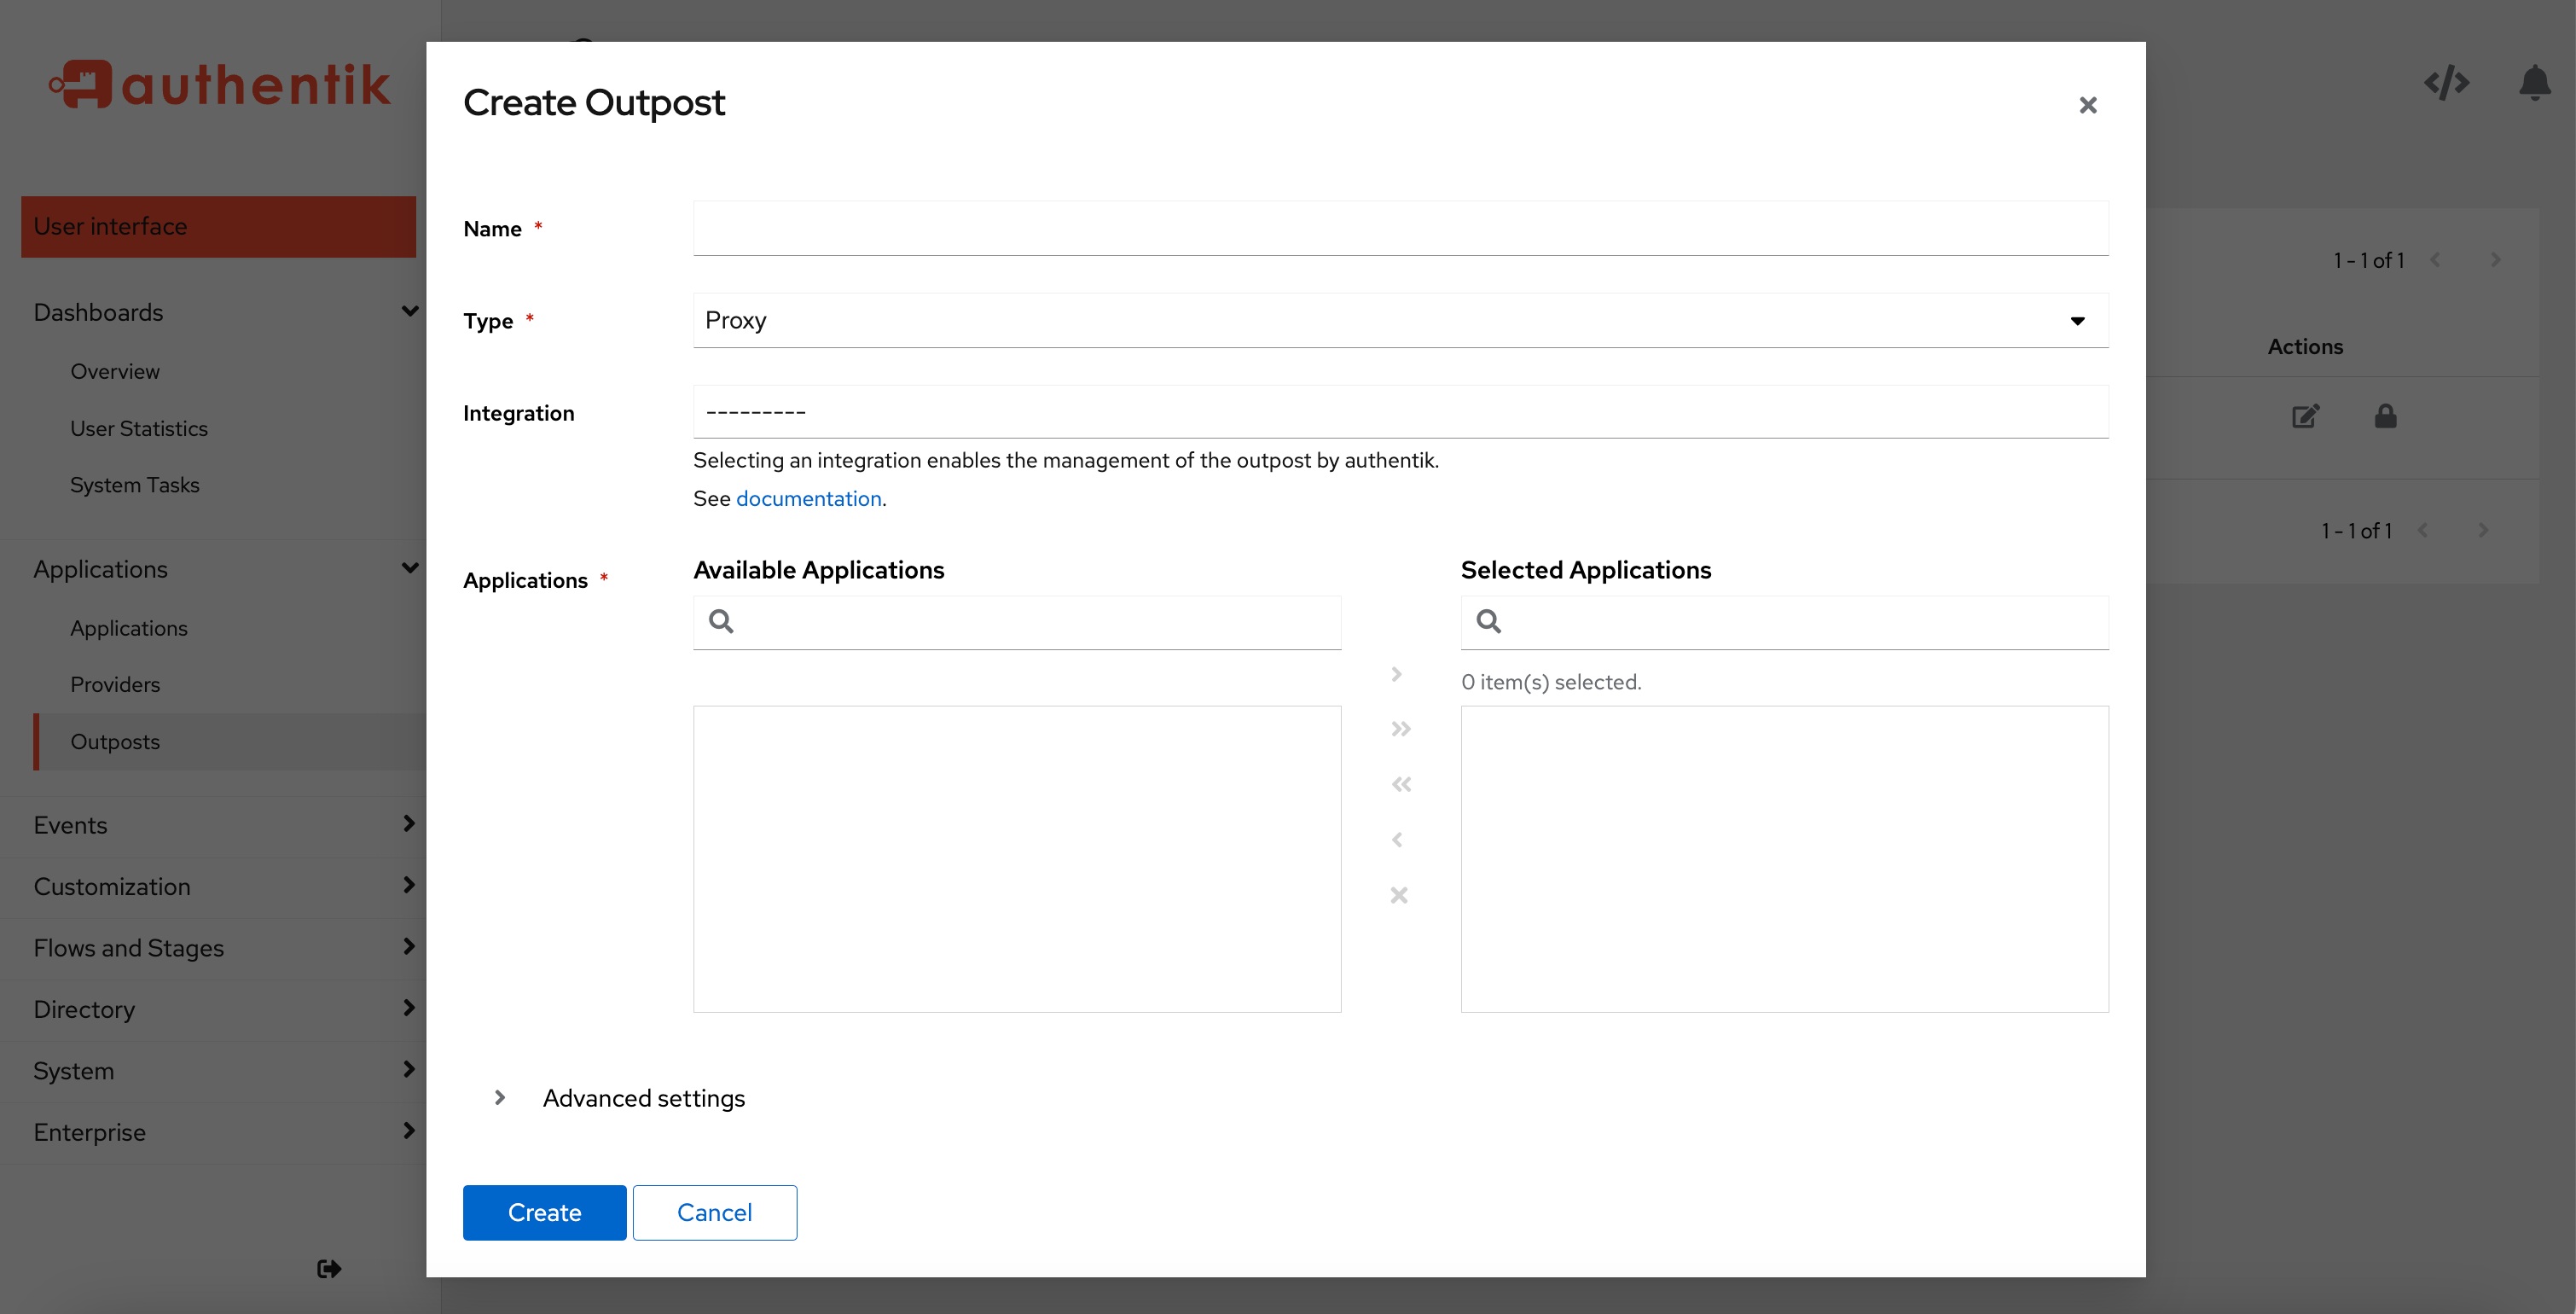The image size is (2576, 1314).
Task: Click the lock icon under Actions
Action: coord(2385,416)
